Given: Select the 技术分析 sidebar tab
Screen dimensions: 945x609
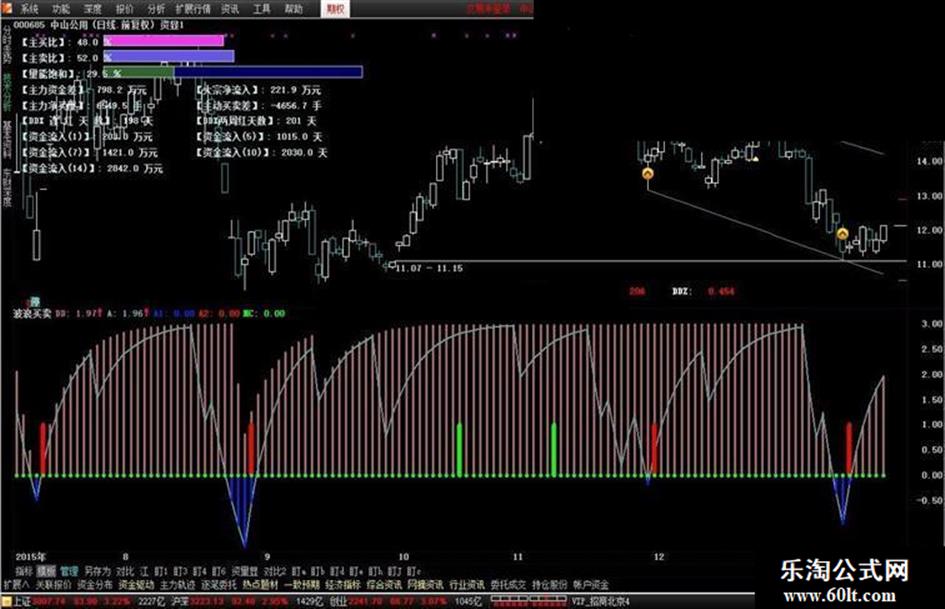Looking at the screenshot, I should (7, 92).
